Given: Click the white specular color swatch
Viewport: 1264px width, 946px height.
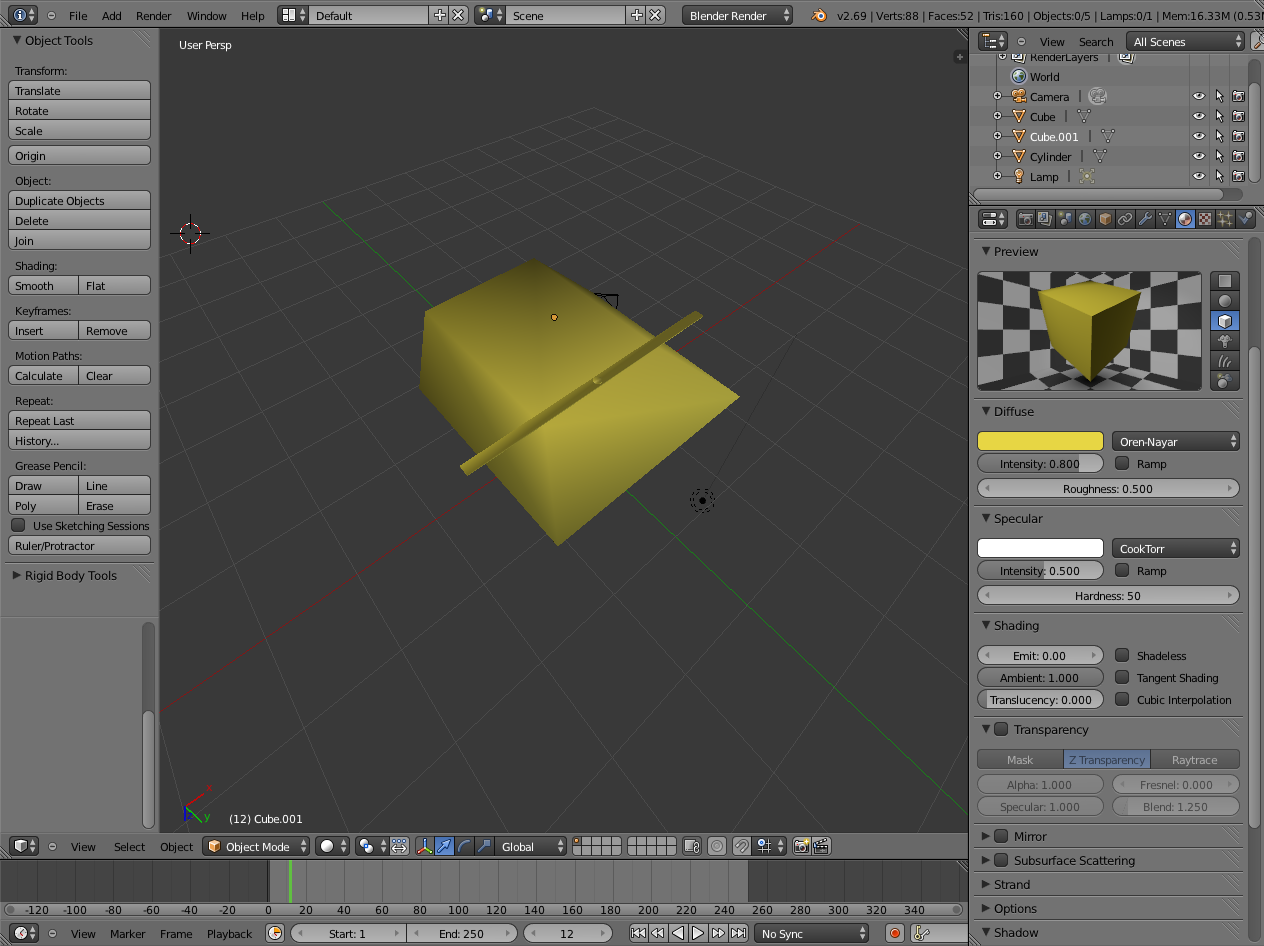Looking at the screenshot, I should [x=1040, y=548].
